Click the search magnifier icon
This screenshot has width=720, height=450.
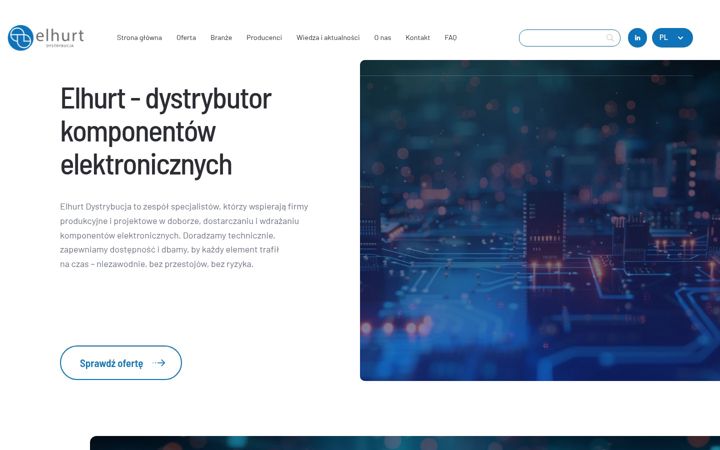tap(610, 38)
